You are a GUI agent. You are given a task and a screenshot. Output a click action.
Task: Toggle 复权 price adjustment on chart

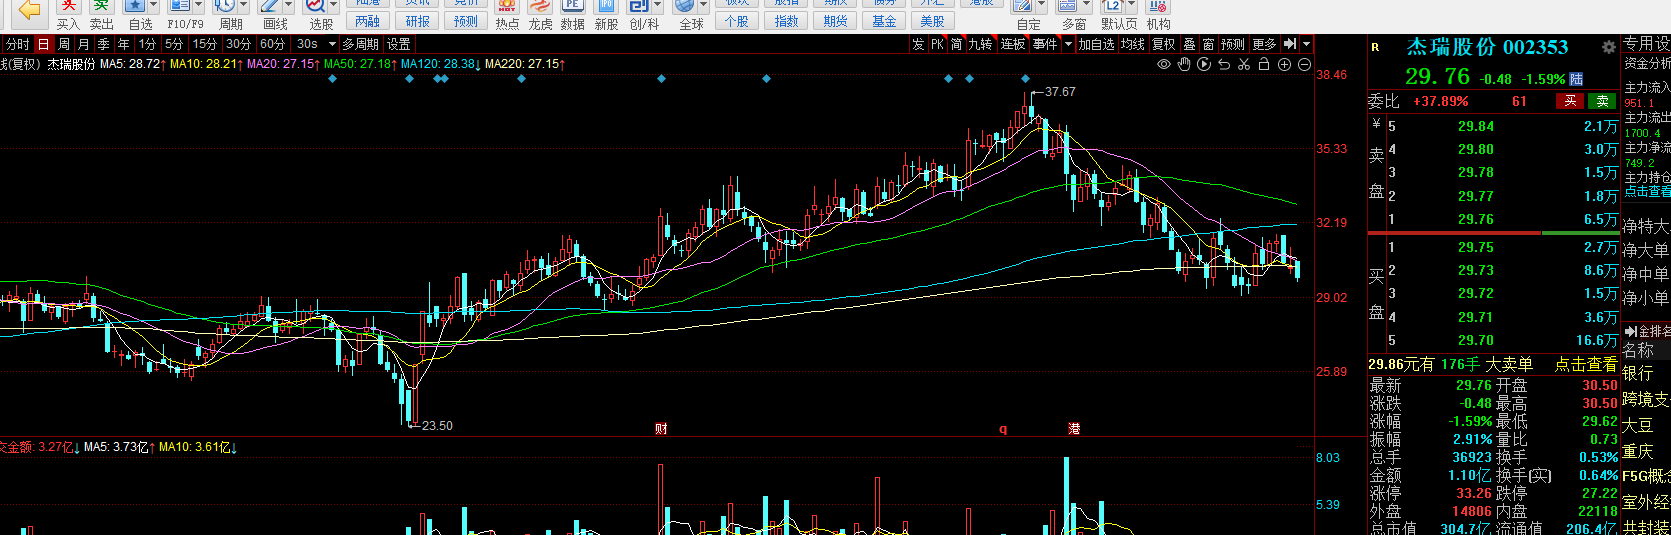point(1163,44)
